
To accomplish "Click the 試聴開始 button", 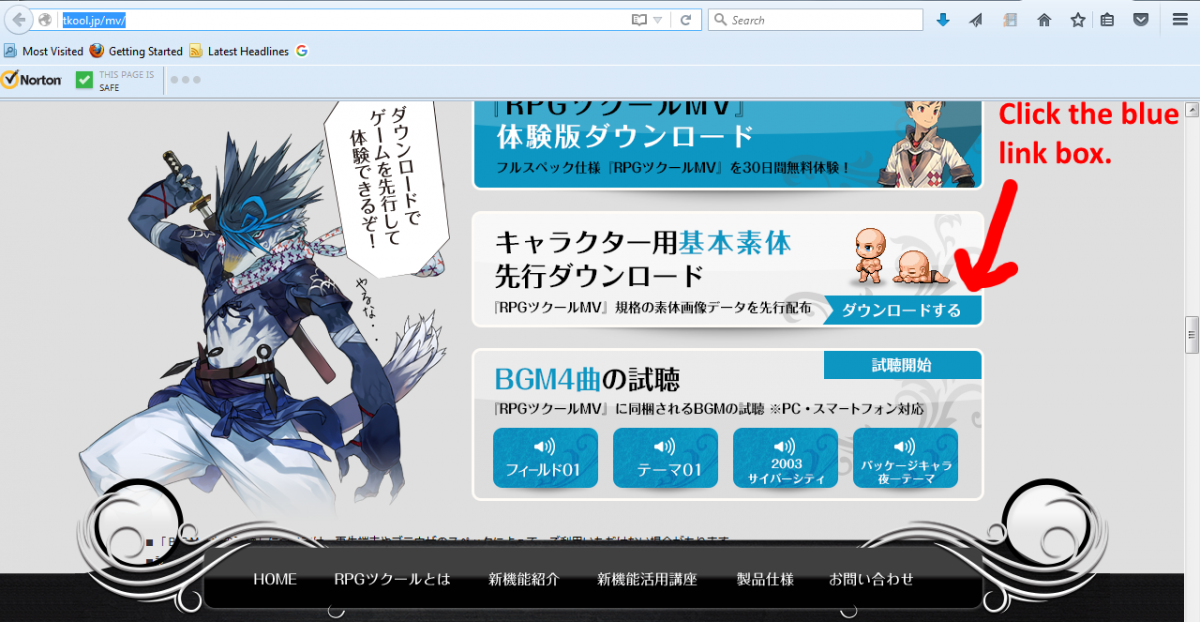I will click(x=902, y=365).
